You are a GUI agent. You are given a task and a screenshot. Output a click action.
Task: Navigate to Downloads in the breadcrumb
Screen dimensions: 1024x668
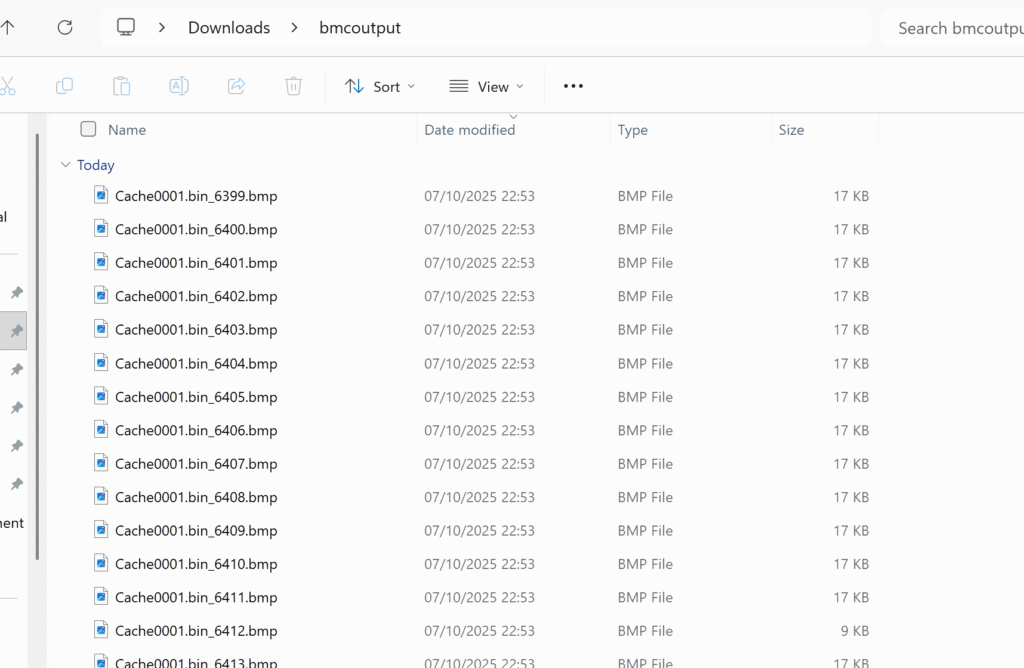pos(229,28)
